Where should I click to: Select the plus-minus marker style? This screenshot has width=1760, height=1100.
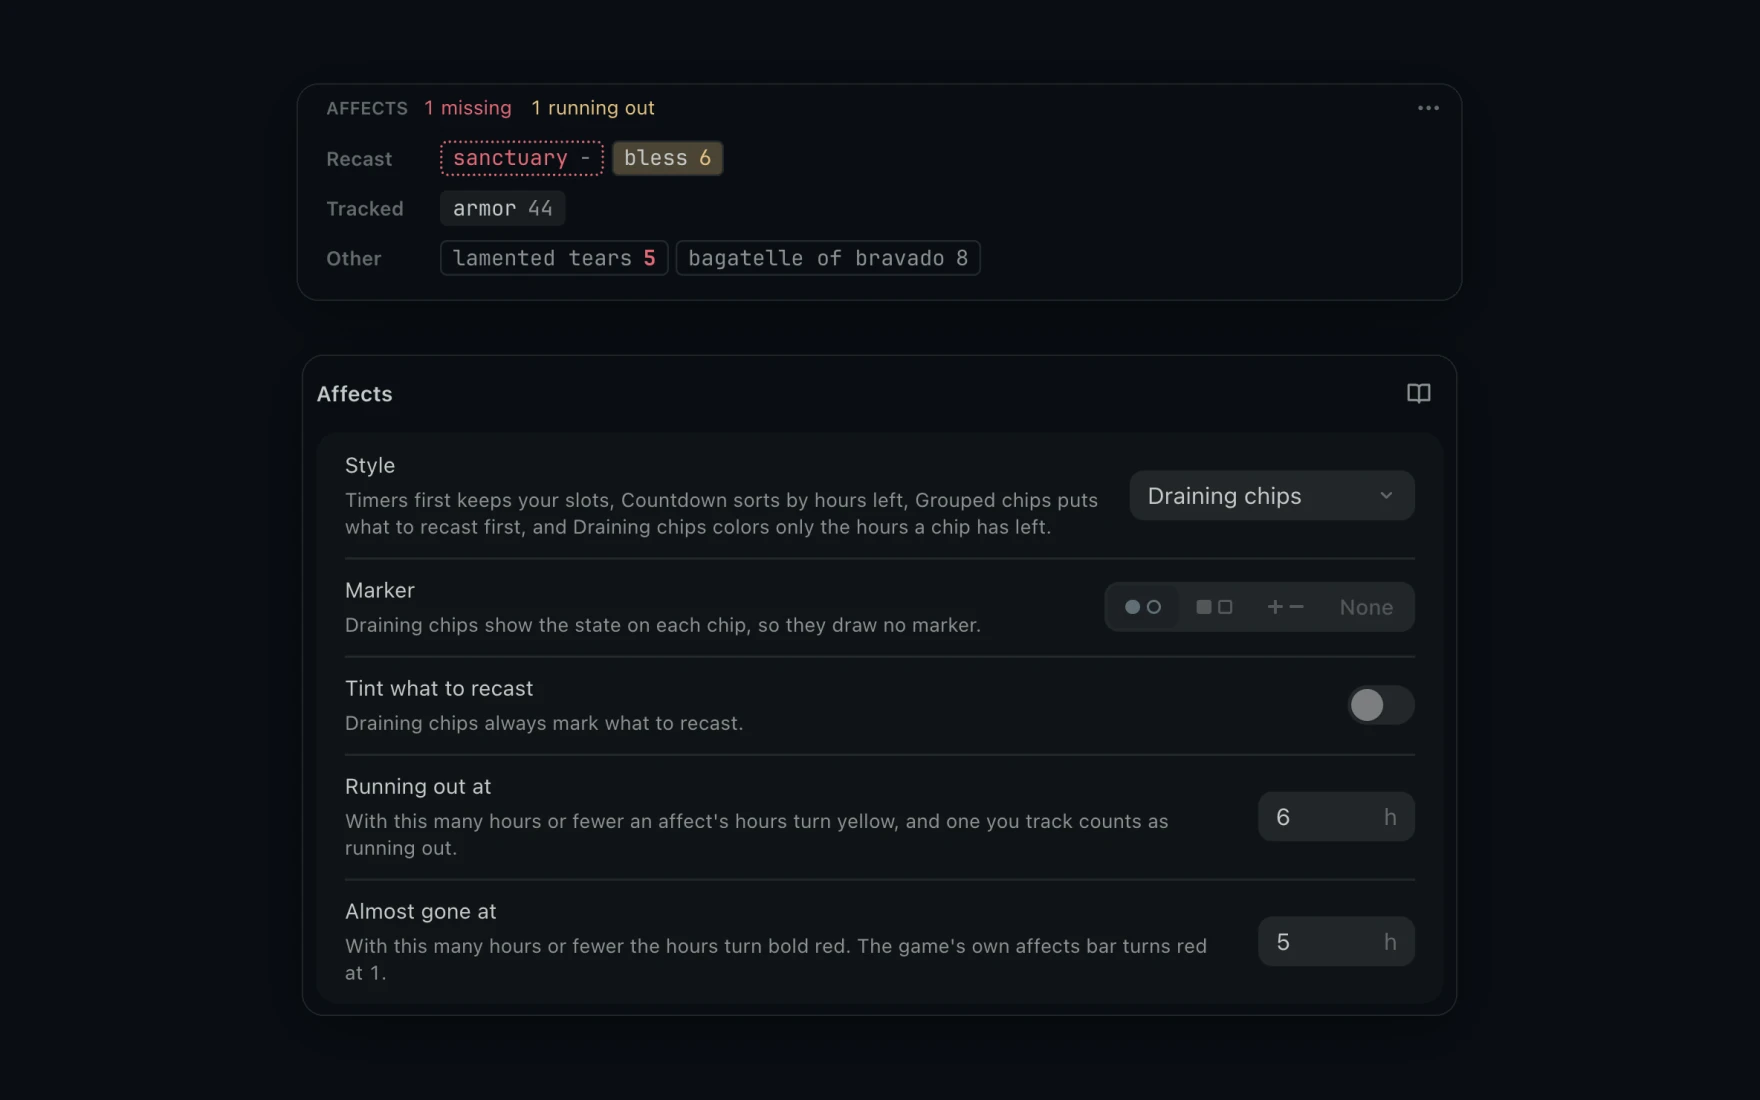coord(1285,607)
